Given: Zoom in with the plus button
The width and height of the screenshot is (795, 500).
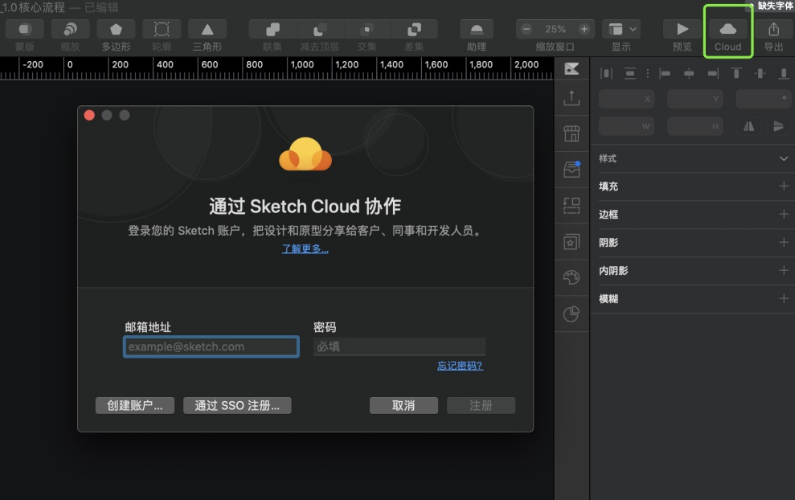Looking at the screenshot, I should pos(584,29).
